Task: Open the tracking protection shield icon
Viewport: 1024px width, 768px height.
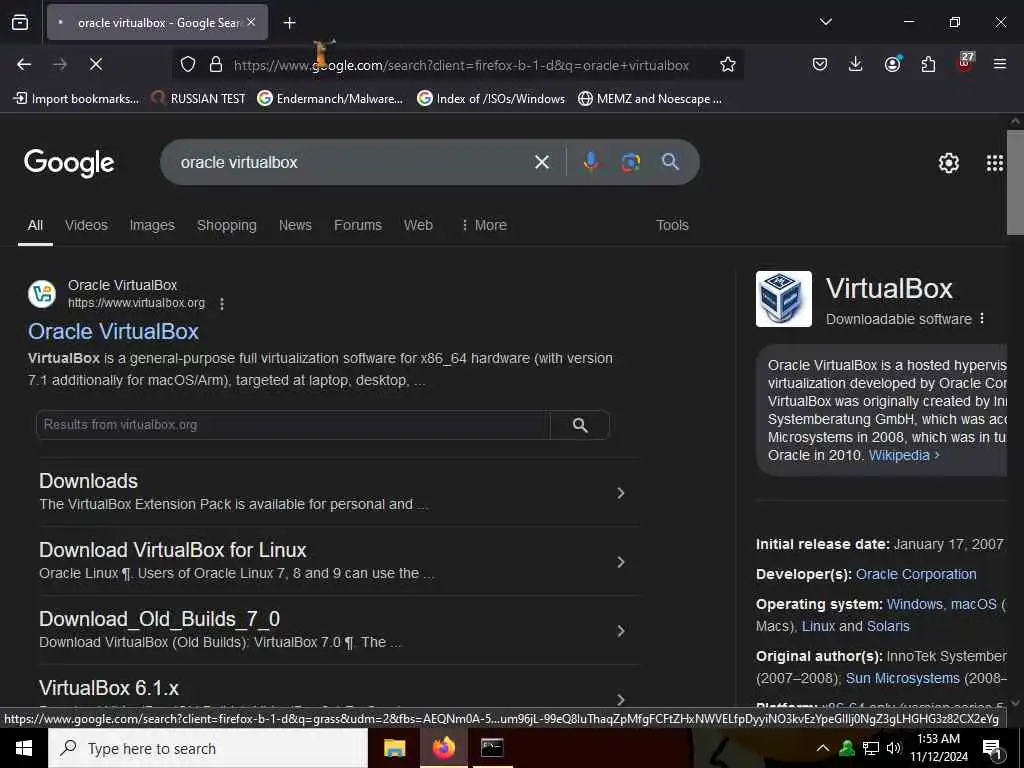Action: point(188,64)
